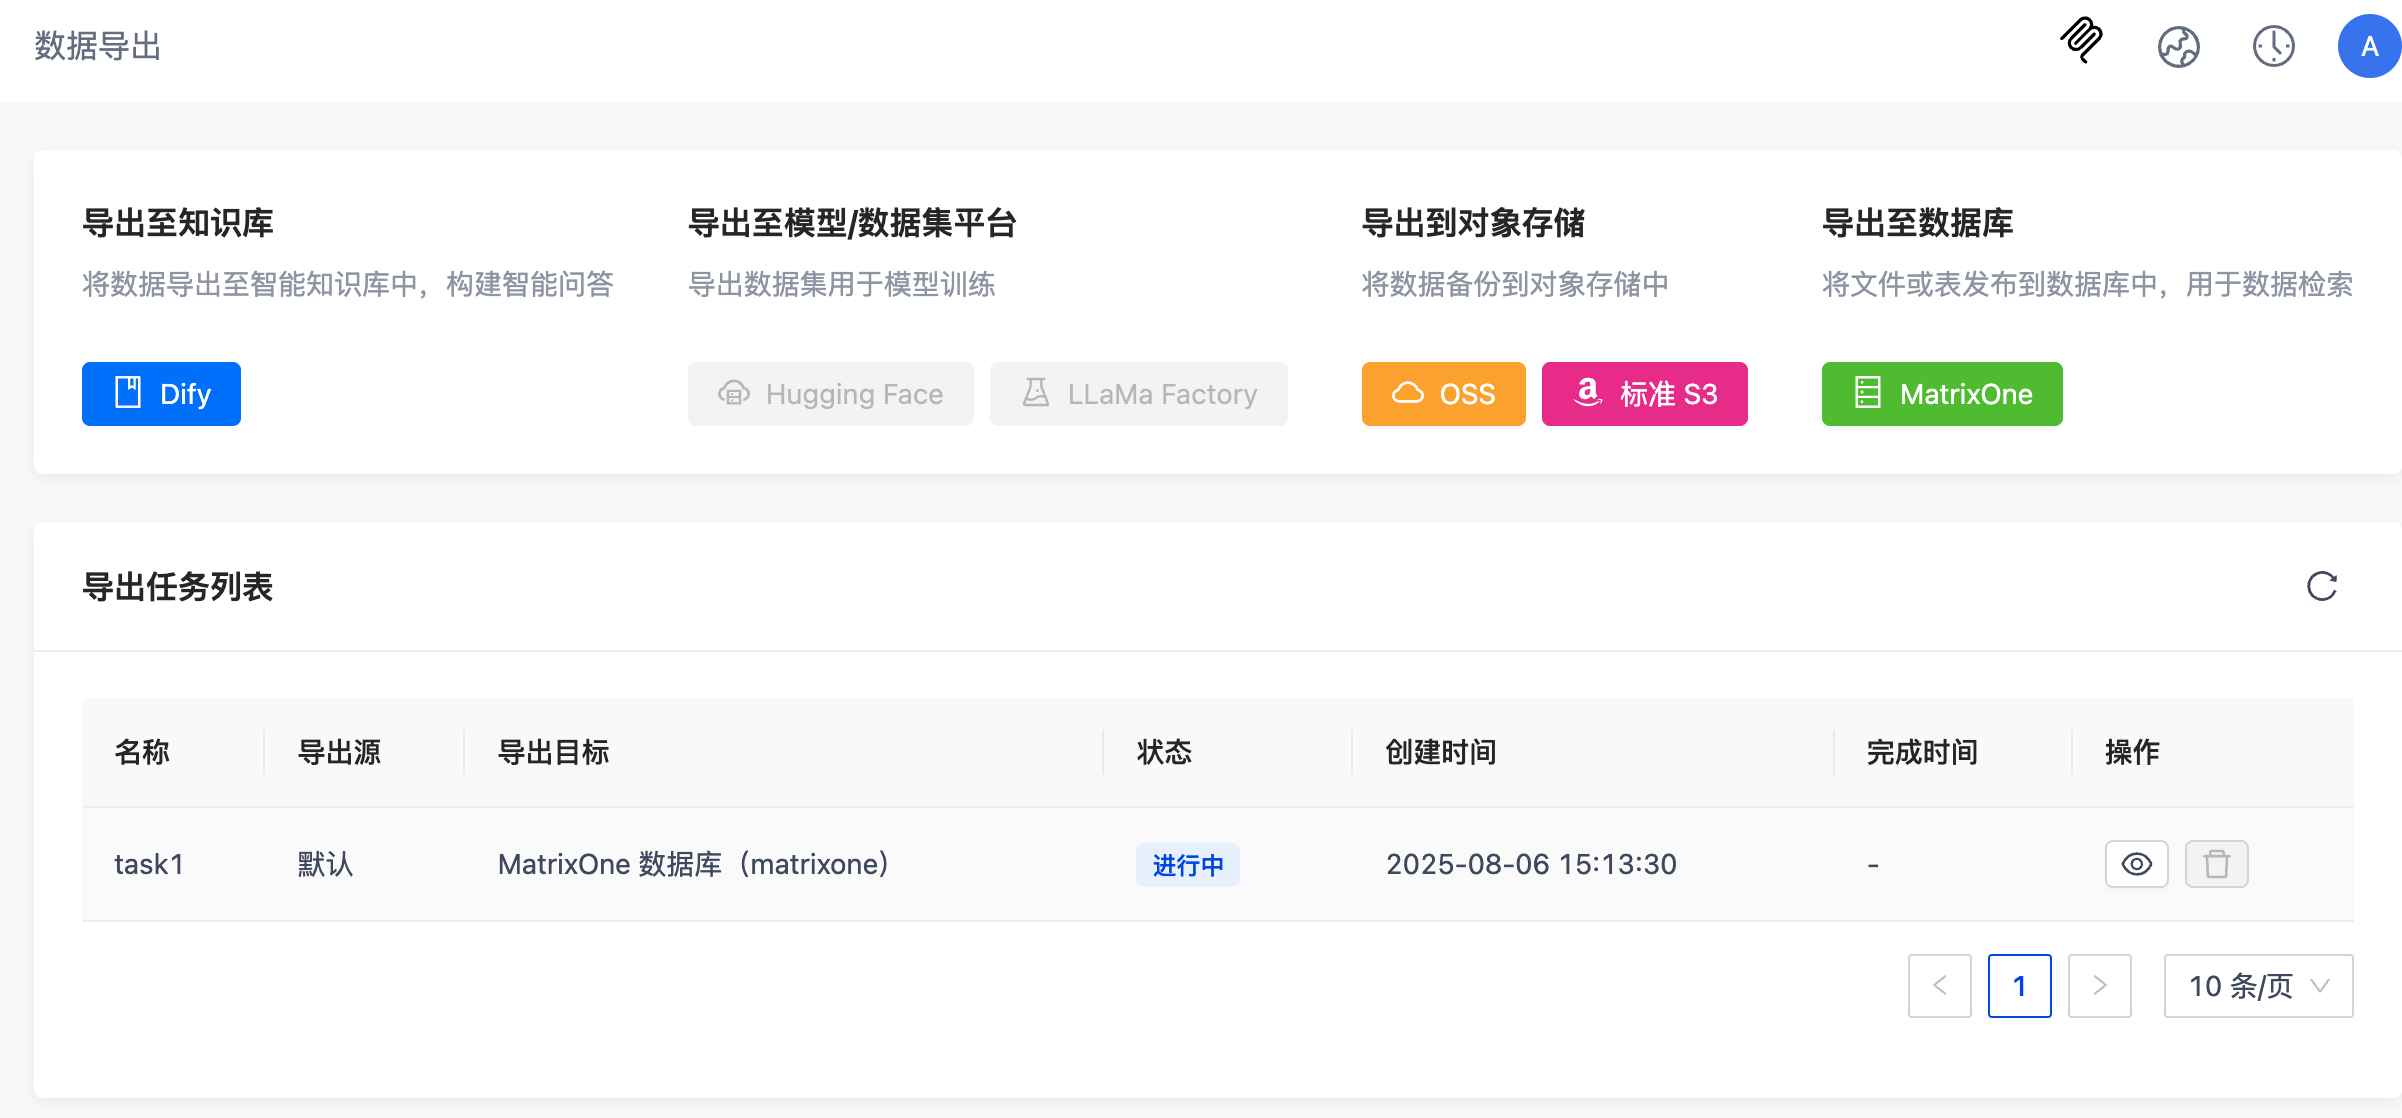
Task: View task1 details with eye icon
Action: [x=2136, y=864]
